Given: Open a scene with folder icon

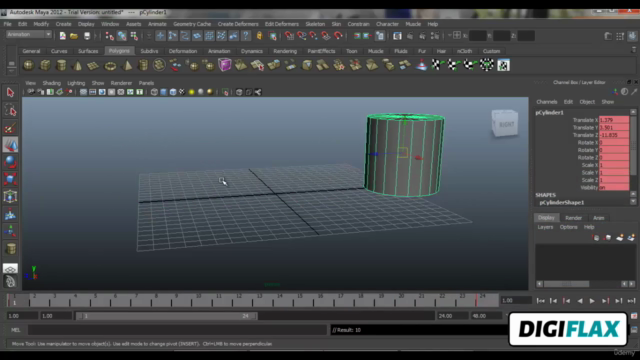Looking at the screenshot, I should tap(74, 36).
